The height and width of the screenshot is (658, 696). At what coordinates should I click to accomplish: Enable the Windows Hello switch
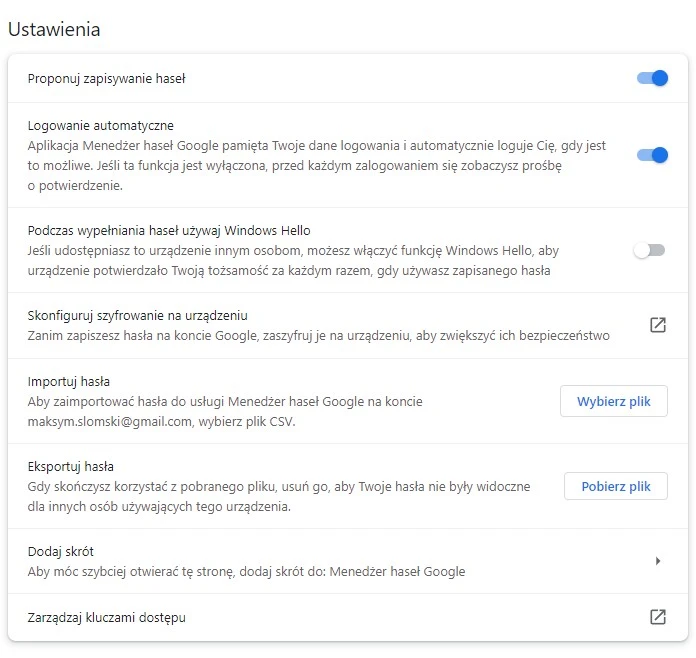[648, 251]
